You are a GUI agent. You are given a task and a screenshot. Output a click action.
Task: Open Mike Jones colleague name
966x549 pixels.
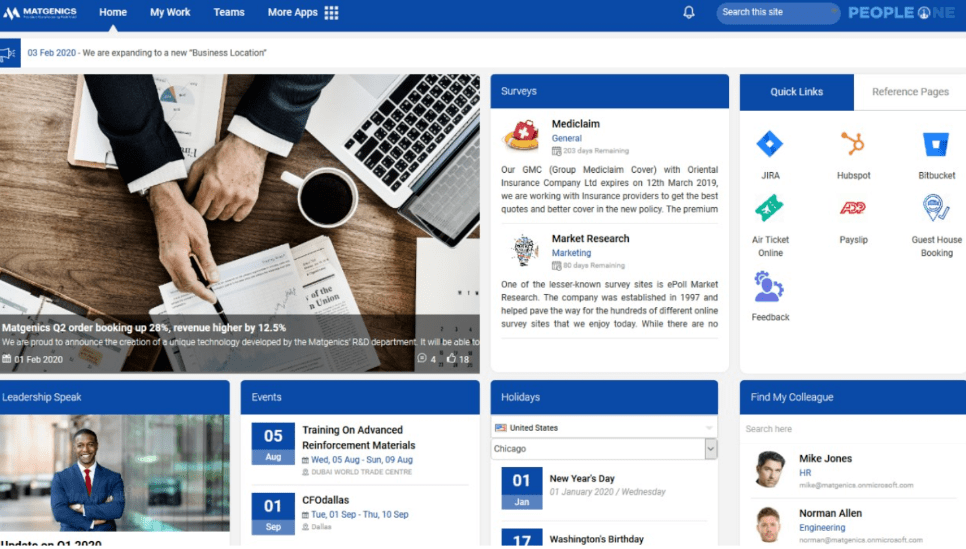pos(826,458)
